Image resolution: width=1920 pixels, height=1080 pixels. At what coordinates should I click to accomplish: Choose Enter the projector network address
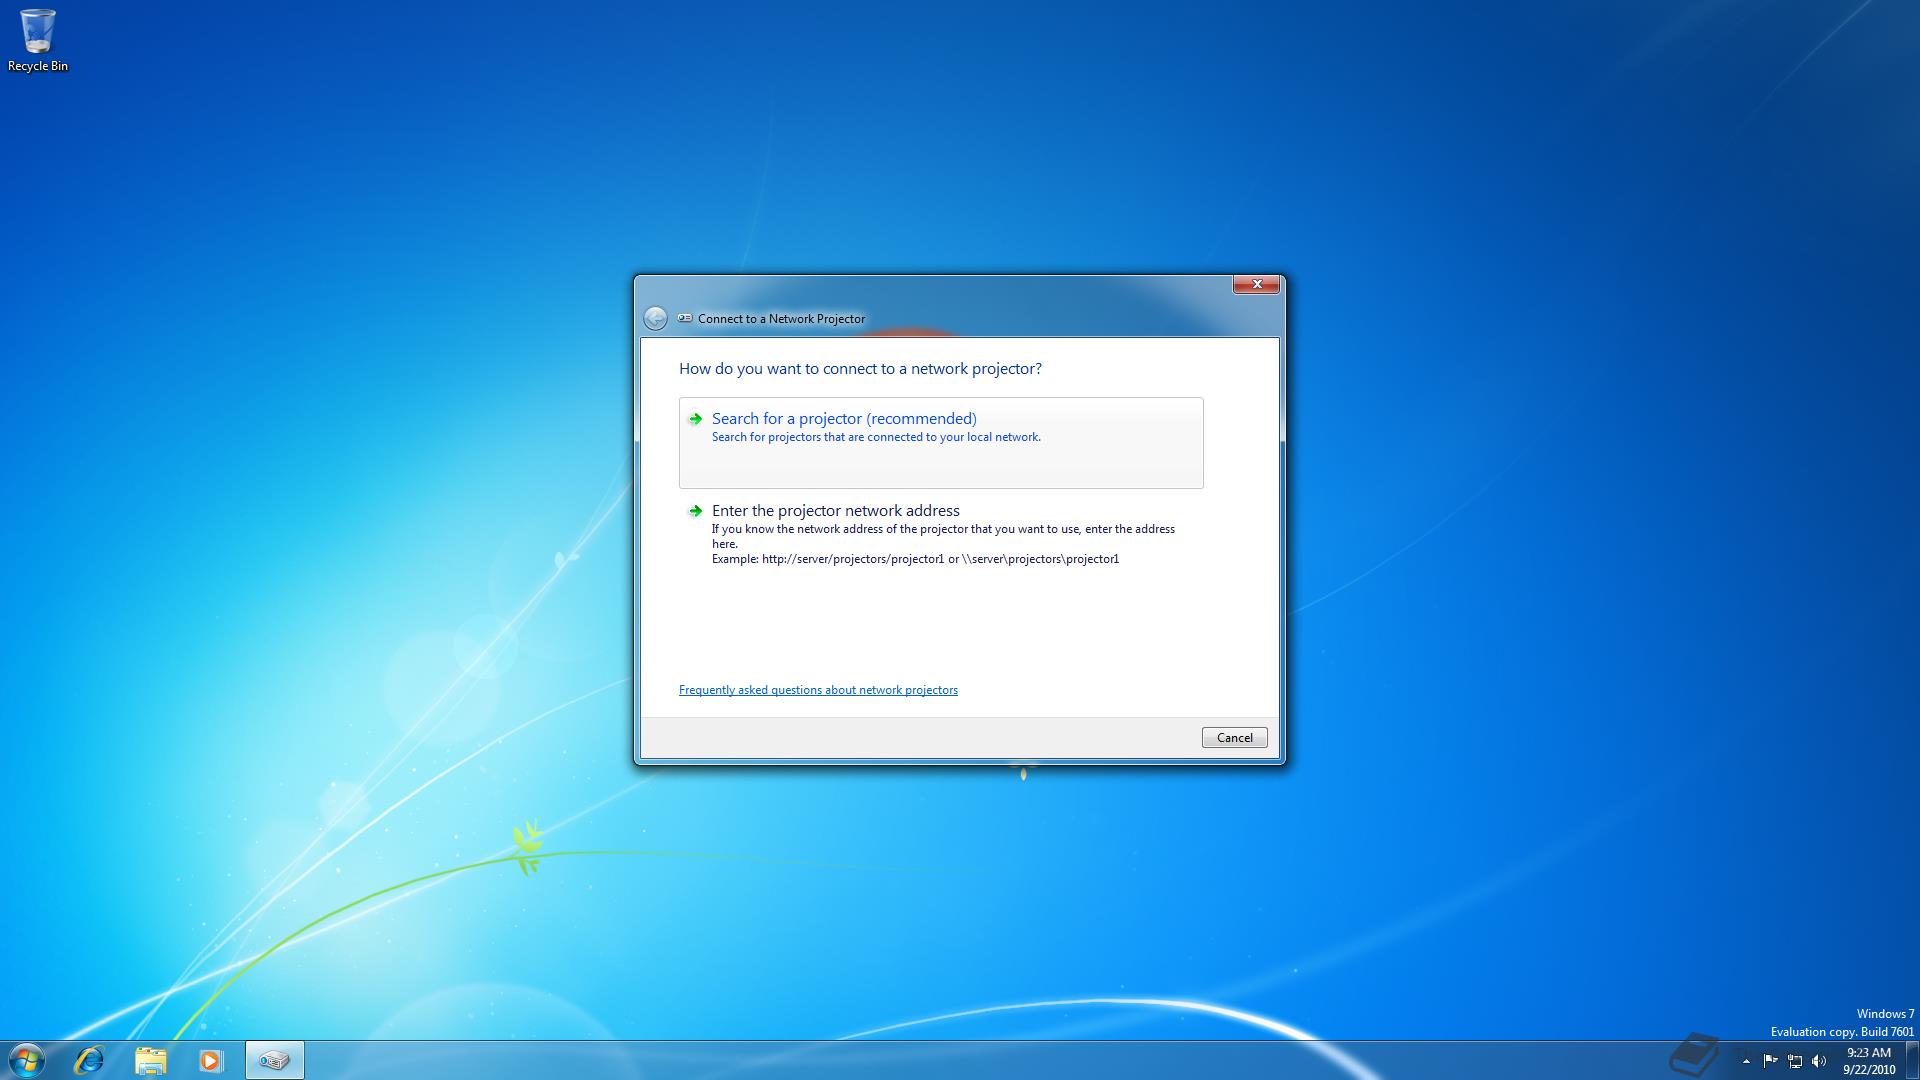835,511
